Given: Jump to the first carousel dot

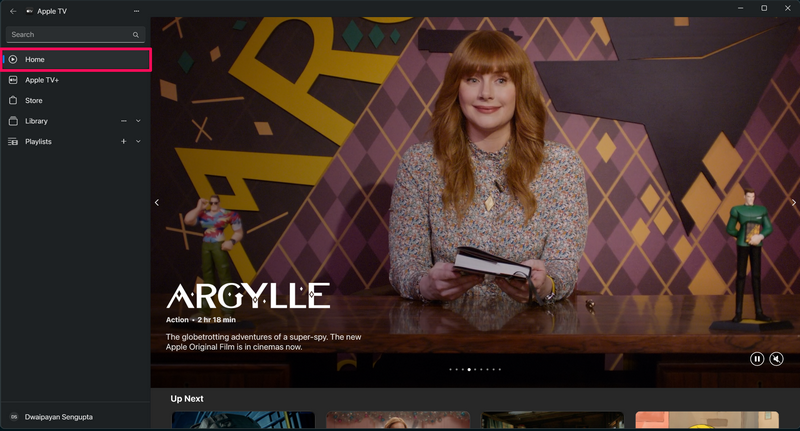Looking at the screenshot, I should point(450,369).
